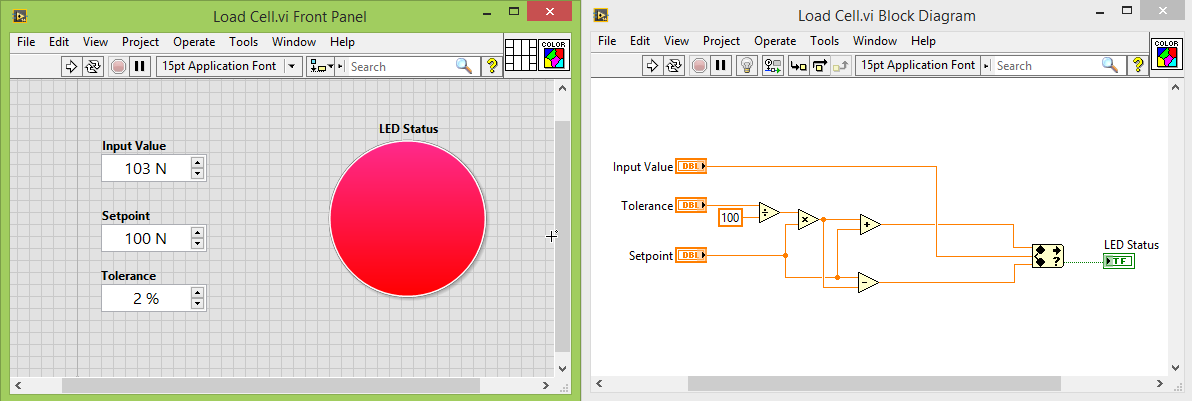Screen dimensions: 1192x401
Task: Open Edit menu in Front Panel
Action: [59, 42]
